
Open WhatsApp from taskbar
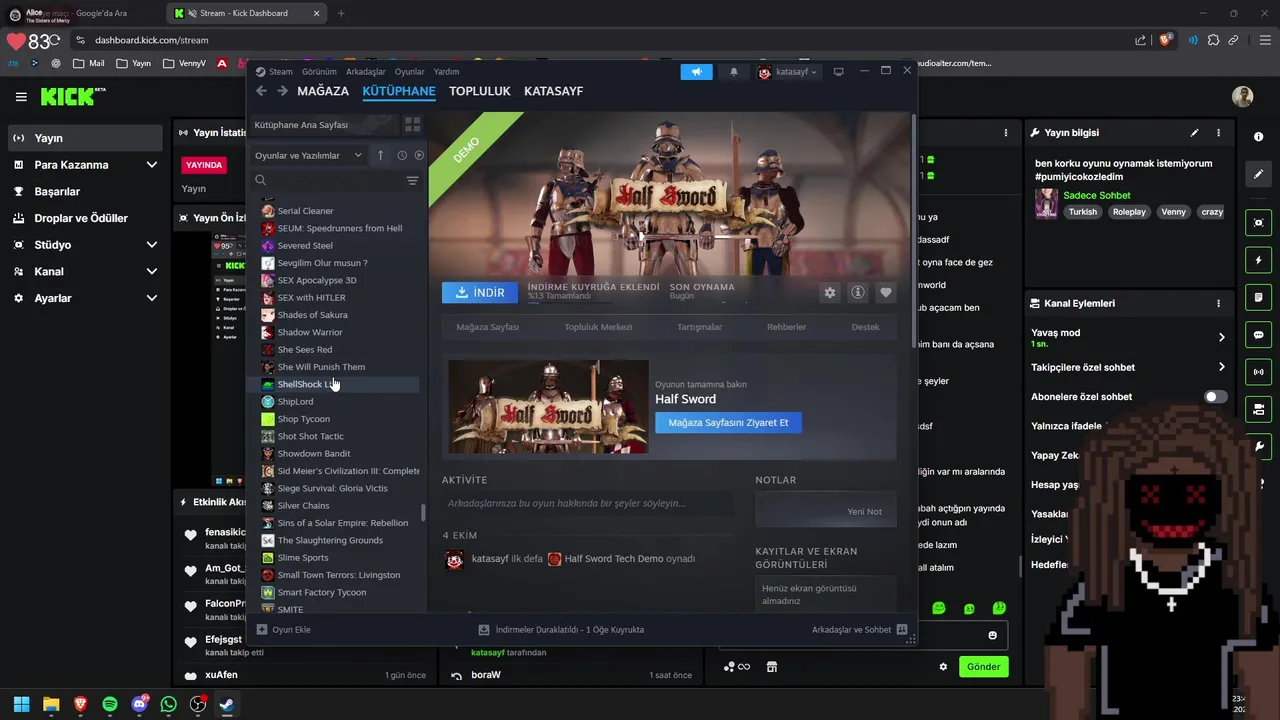168,704
